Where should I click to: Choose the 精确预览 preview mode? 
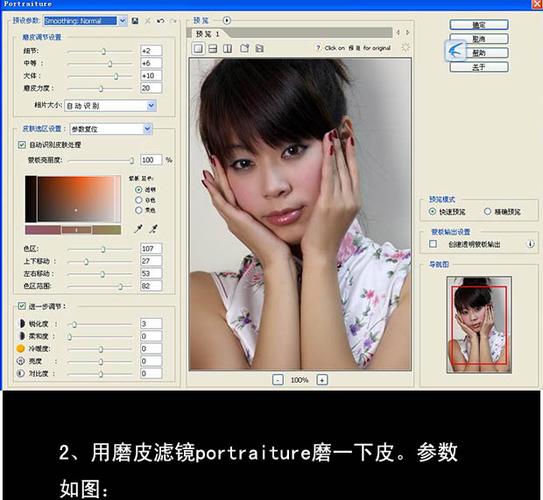pyautogui.click(x=487, y=211)
